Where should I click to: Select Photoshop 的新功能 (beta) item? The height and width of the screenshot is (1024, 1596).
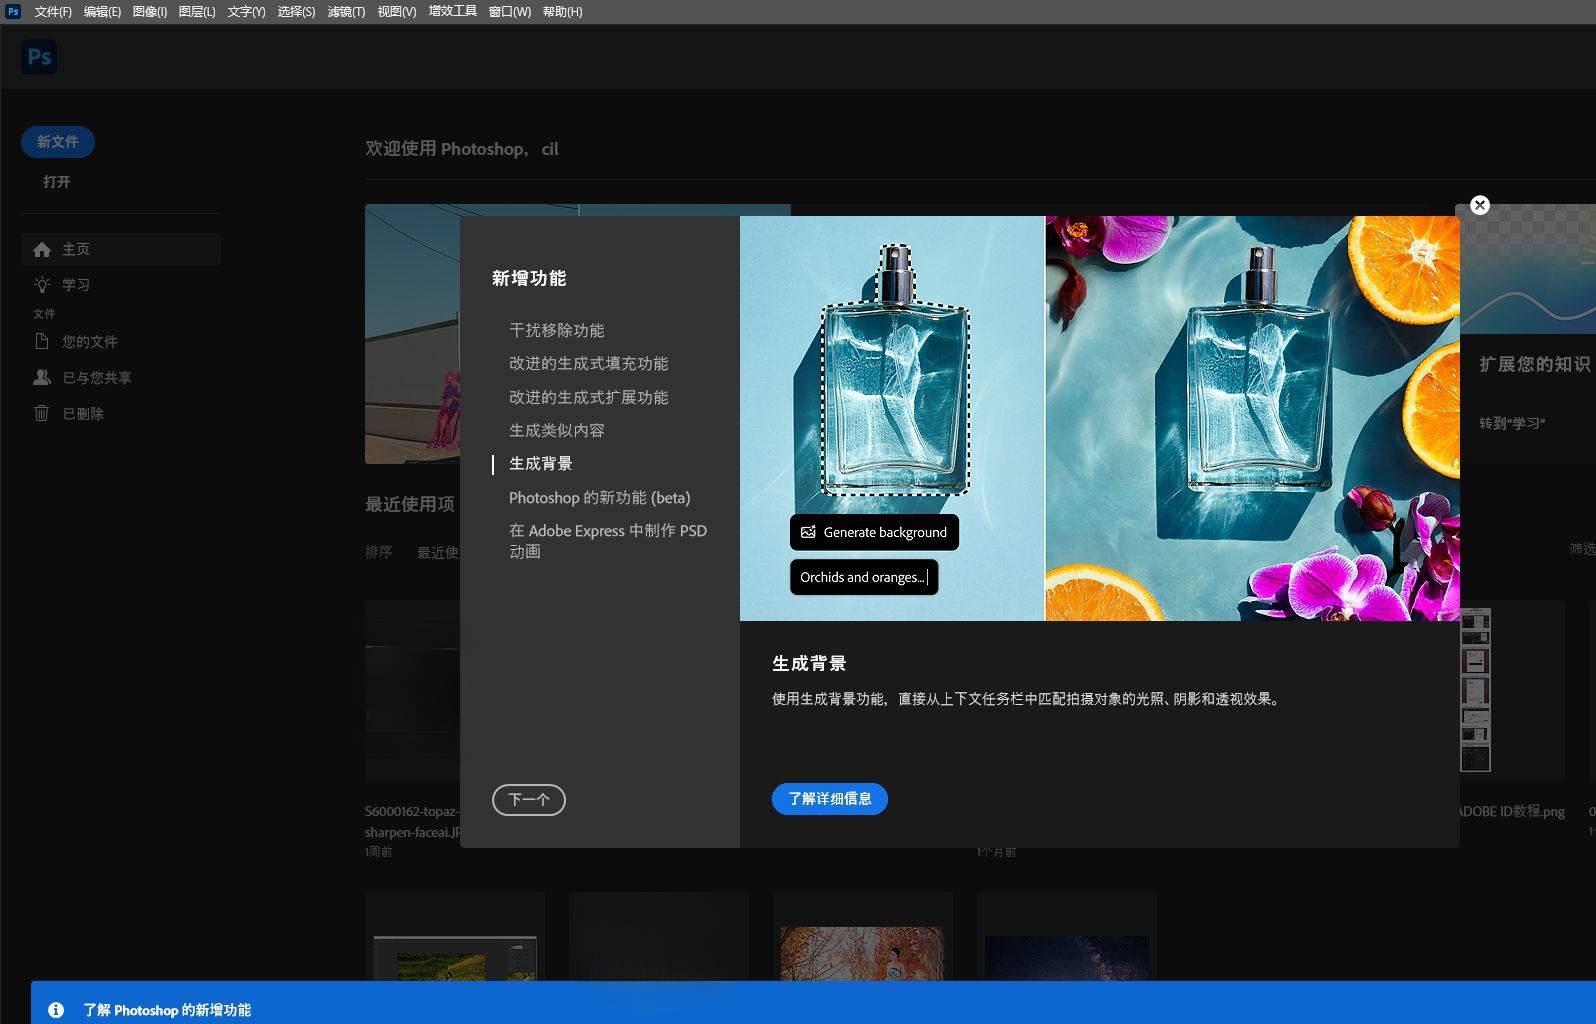[x=599, y=497]
